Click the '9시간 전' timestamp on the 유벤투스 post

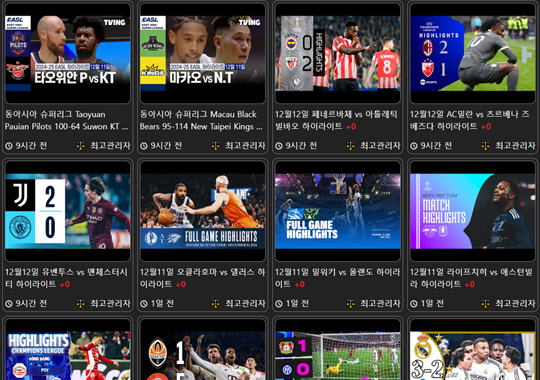(31, 304)
